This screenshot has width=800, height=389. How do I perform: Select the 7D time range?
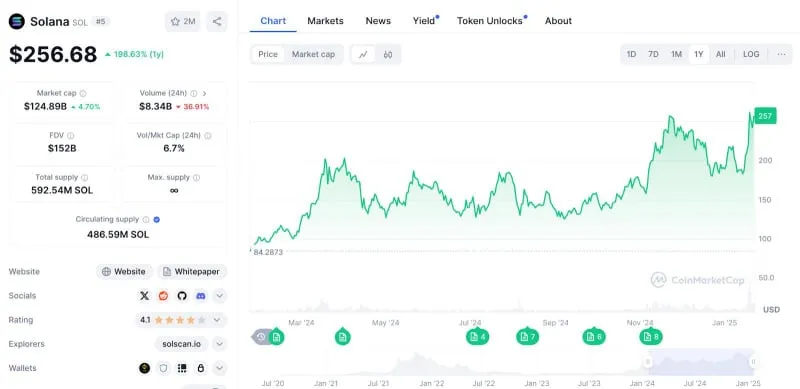653,54
